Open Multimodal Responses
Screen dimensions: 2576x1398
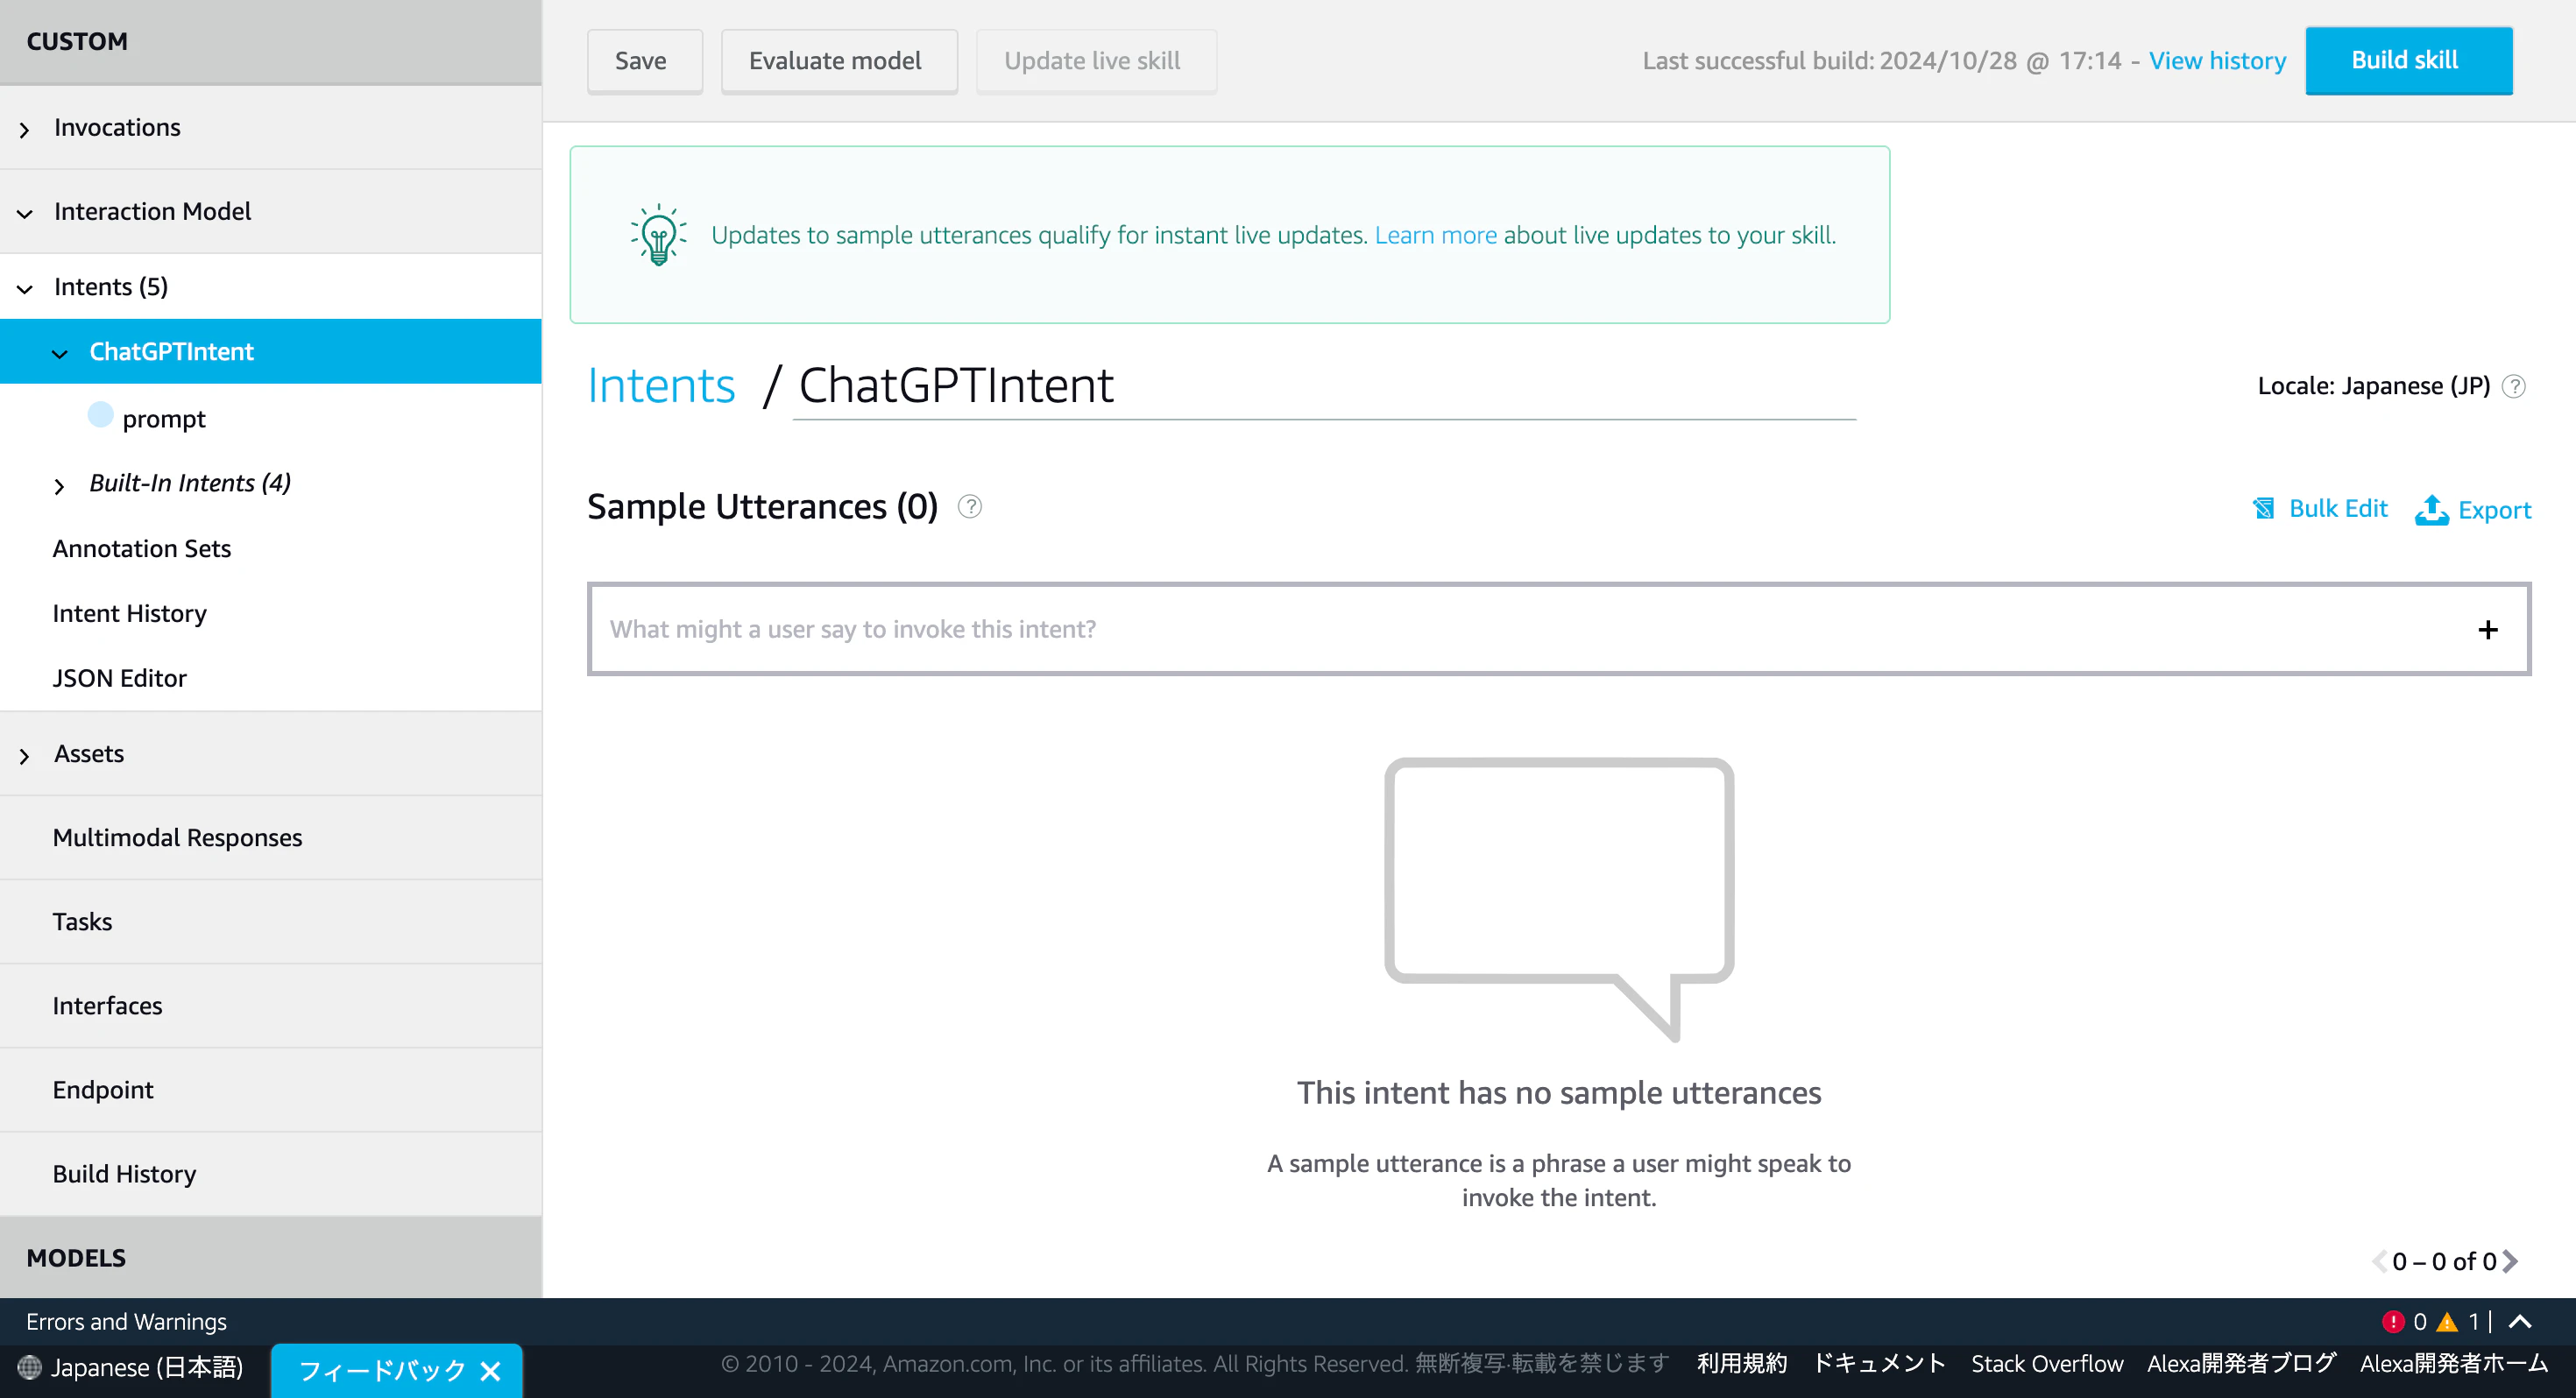coord(178,838)
